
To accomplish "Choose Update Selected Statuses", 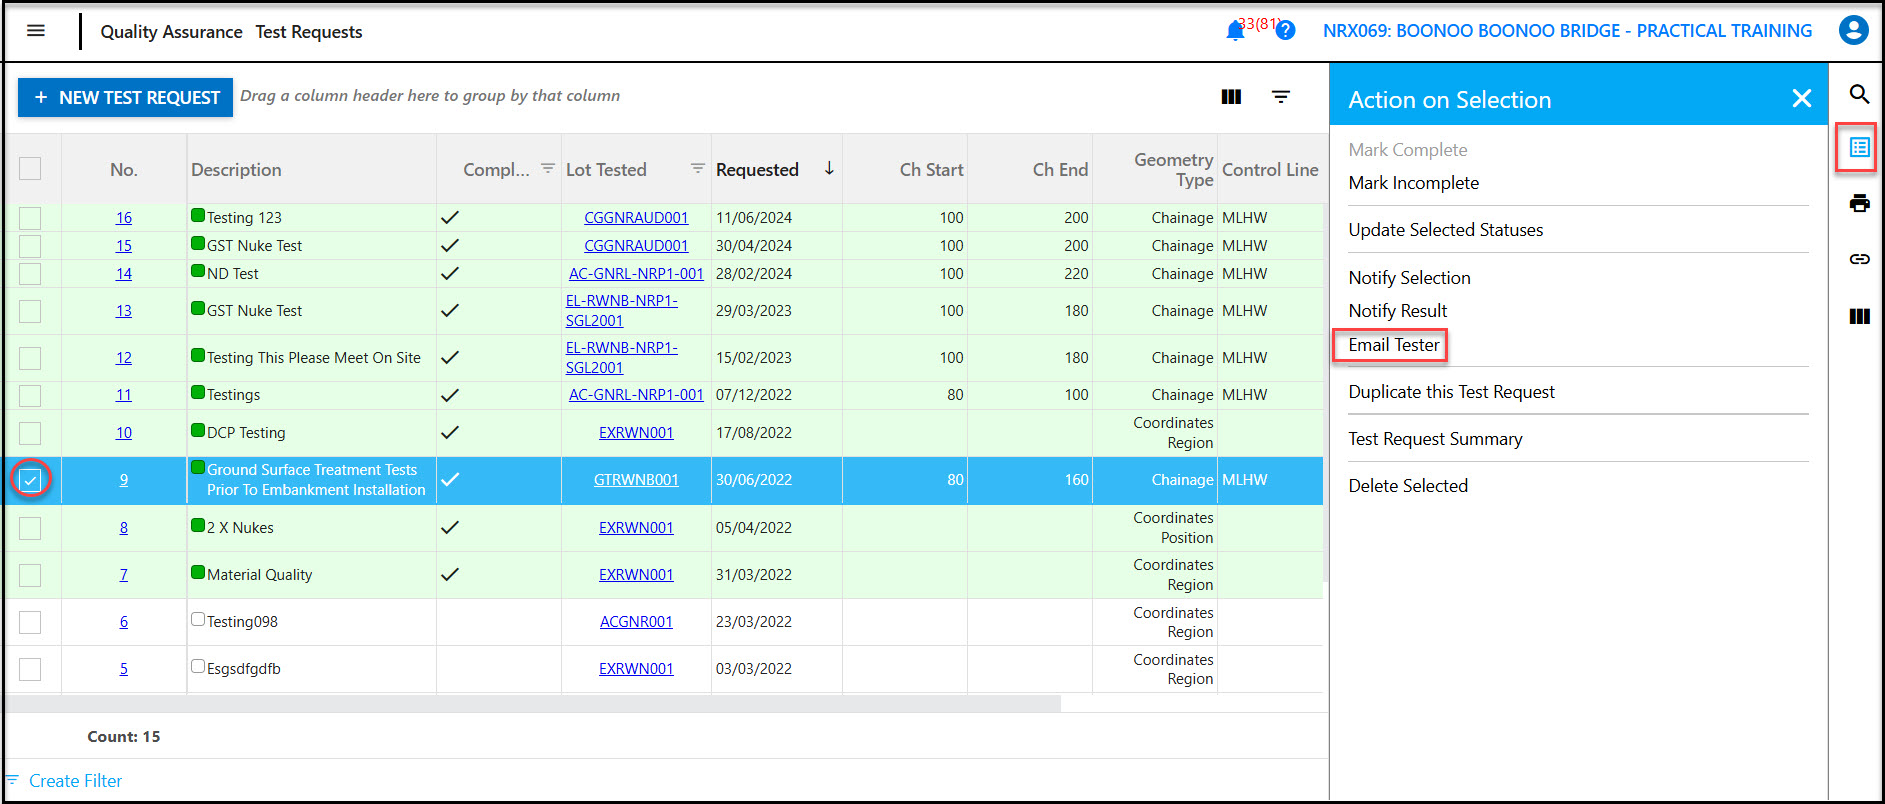I will tap(1445, 230).
